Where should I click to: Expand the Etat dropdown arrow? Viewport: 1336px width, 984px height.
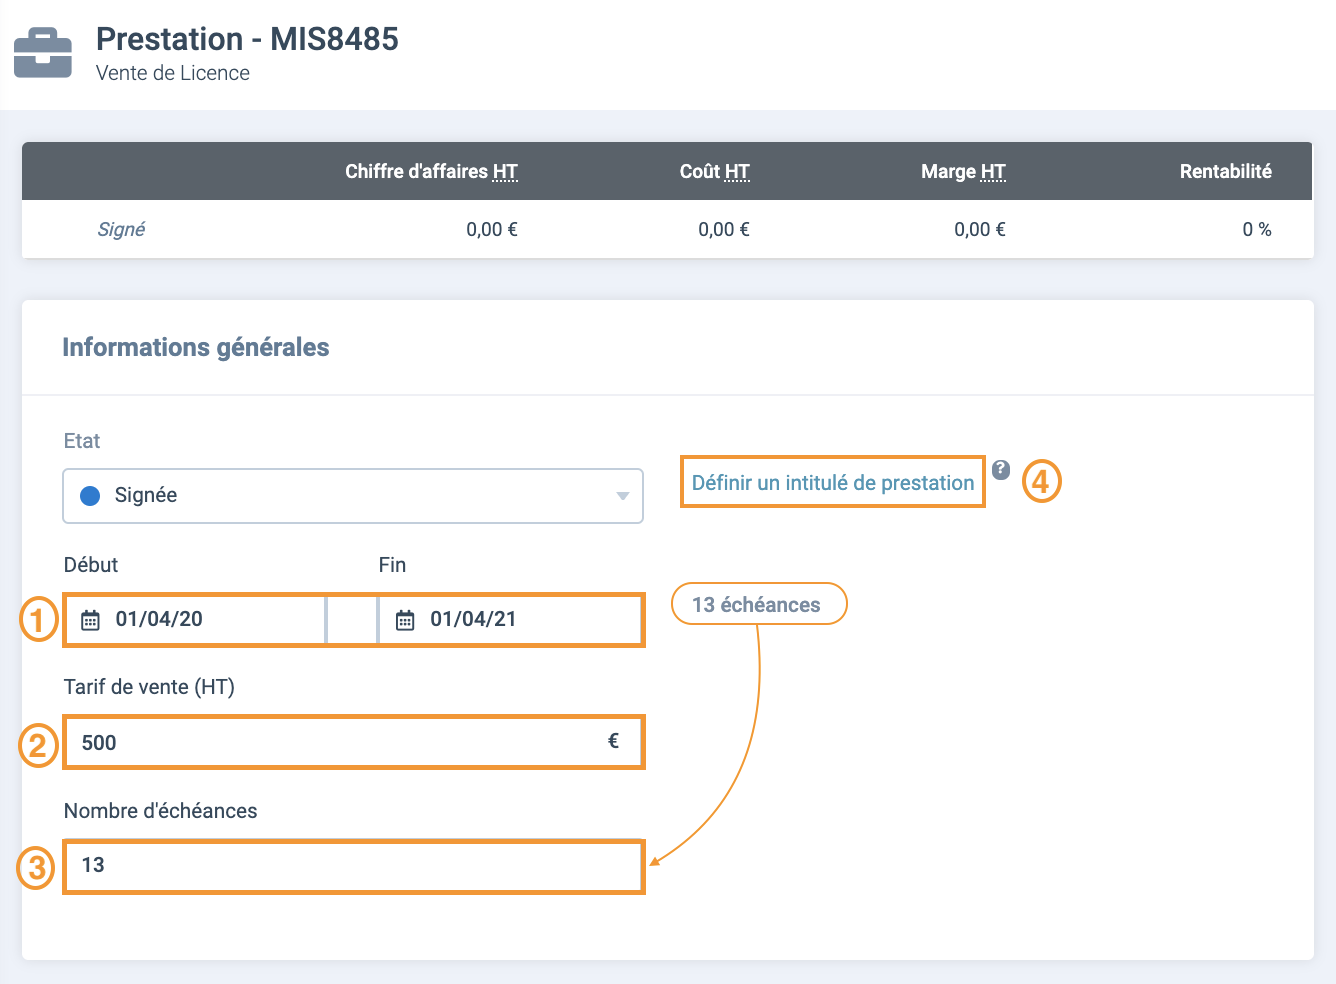pos(622,496)
